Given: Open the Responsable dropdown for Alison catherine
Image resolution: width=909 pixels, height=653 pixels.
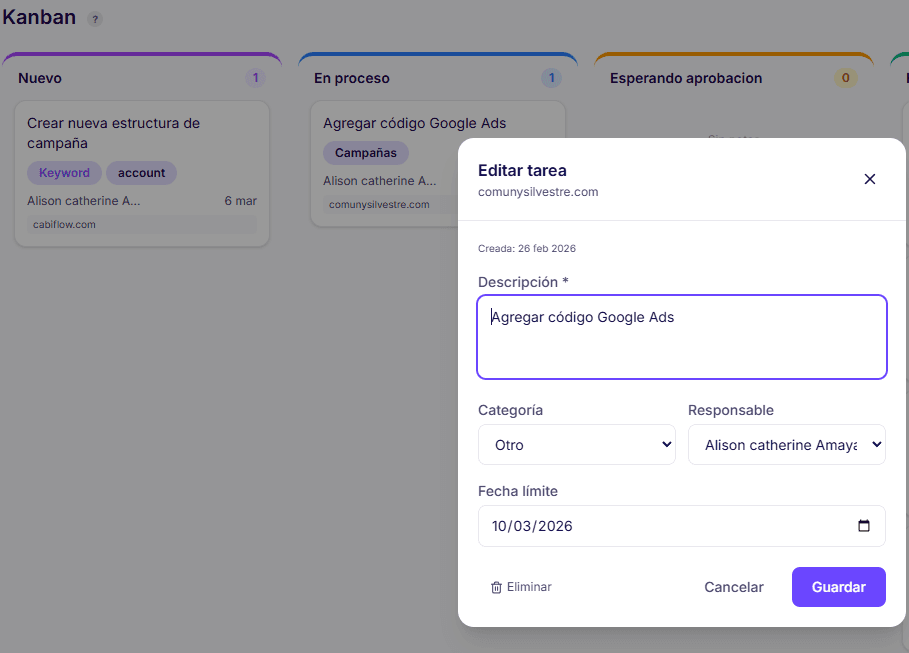Looking at the screenshot, I should coord(786,444).
